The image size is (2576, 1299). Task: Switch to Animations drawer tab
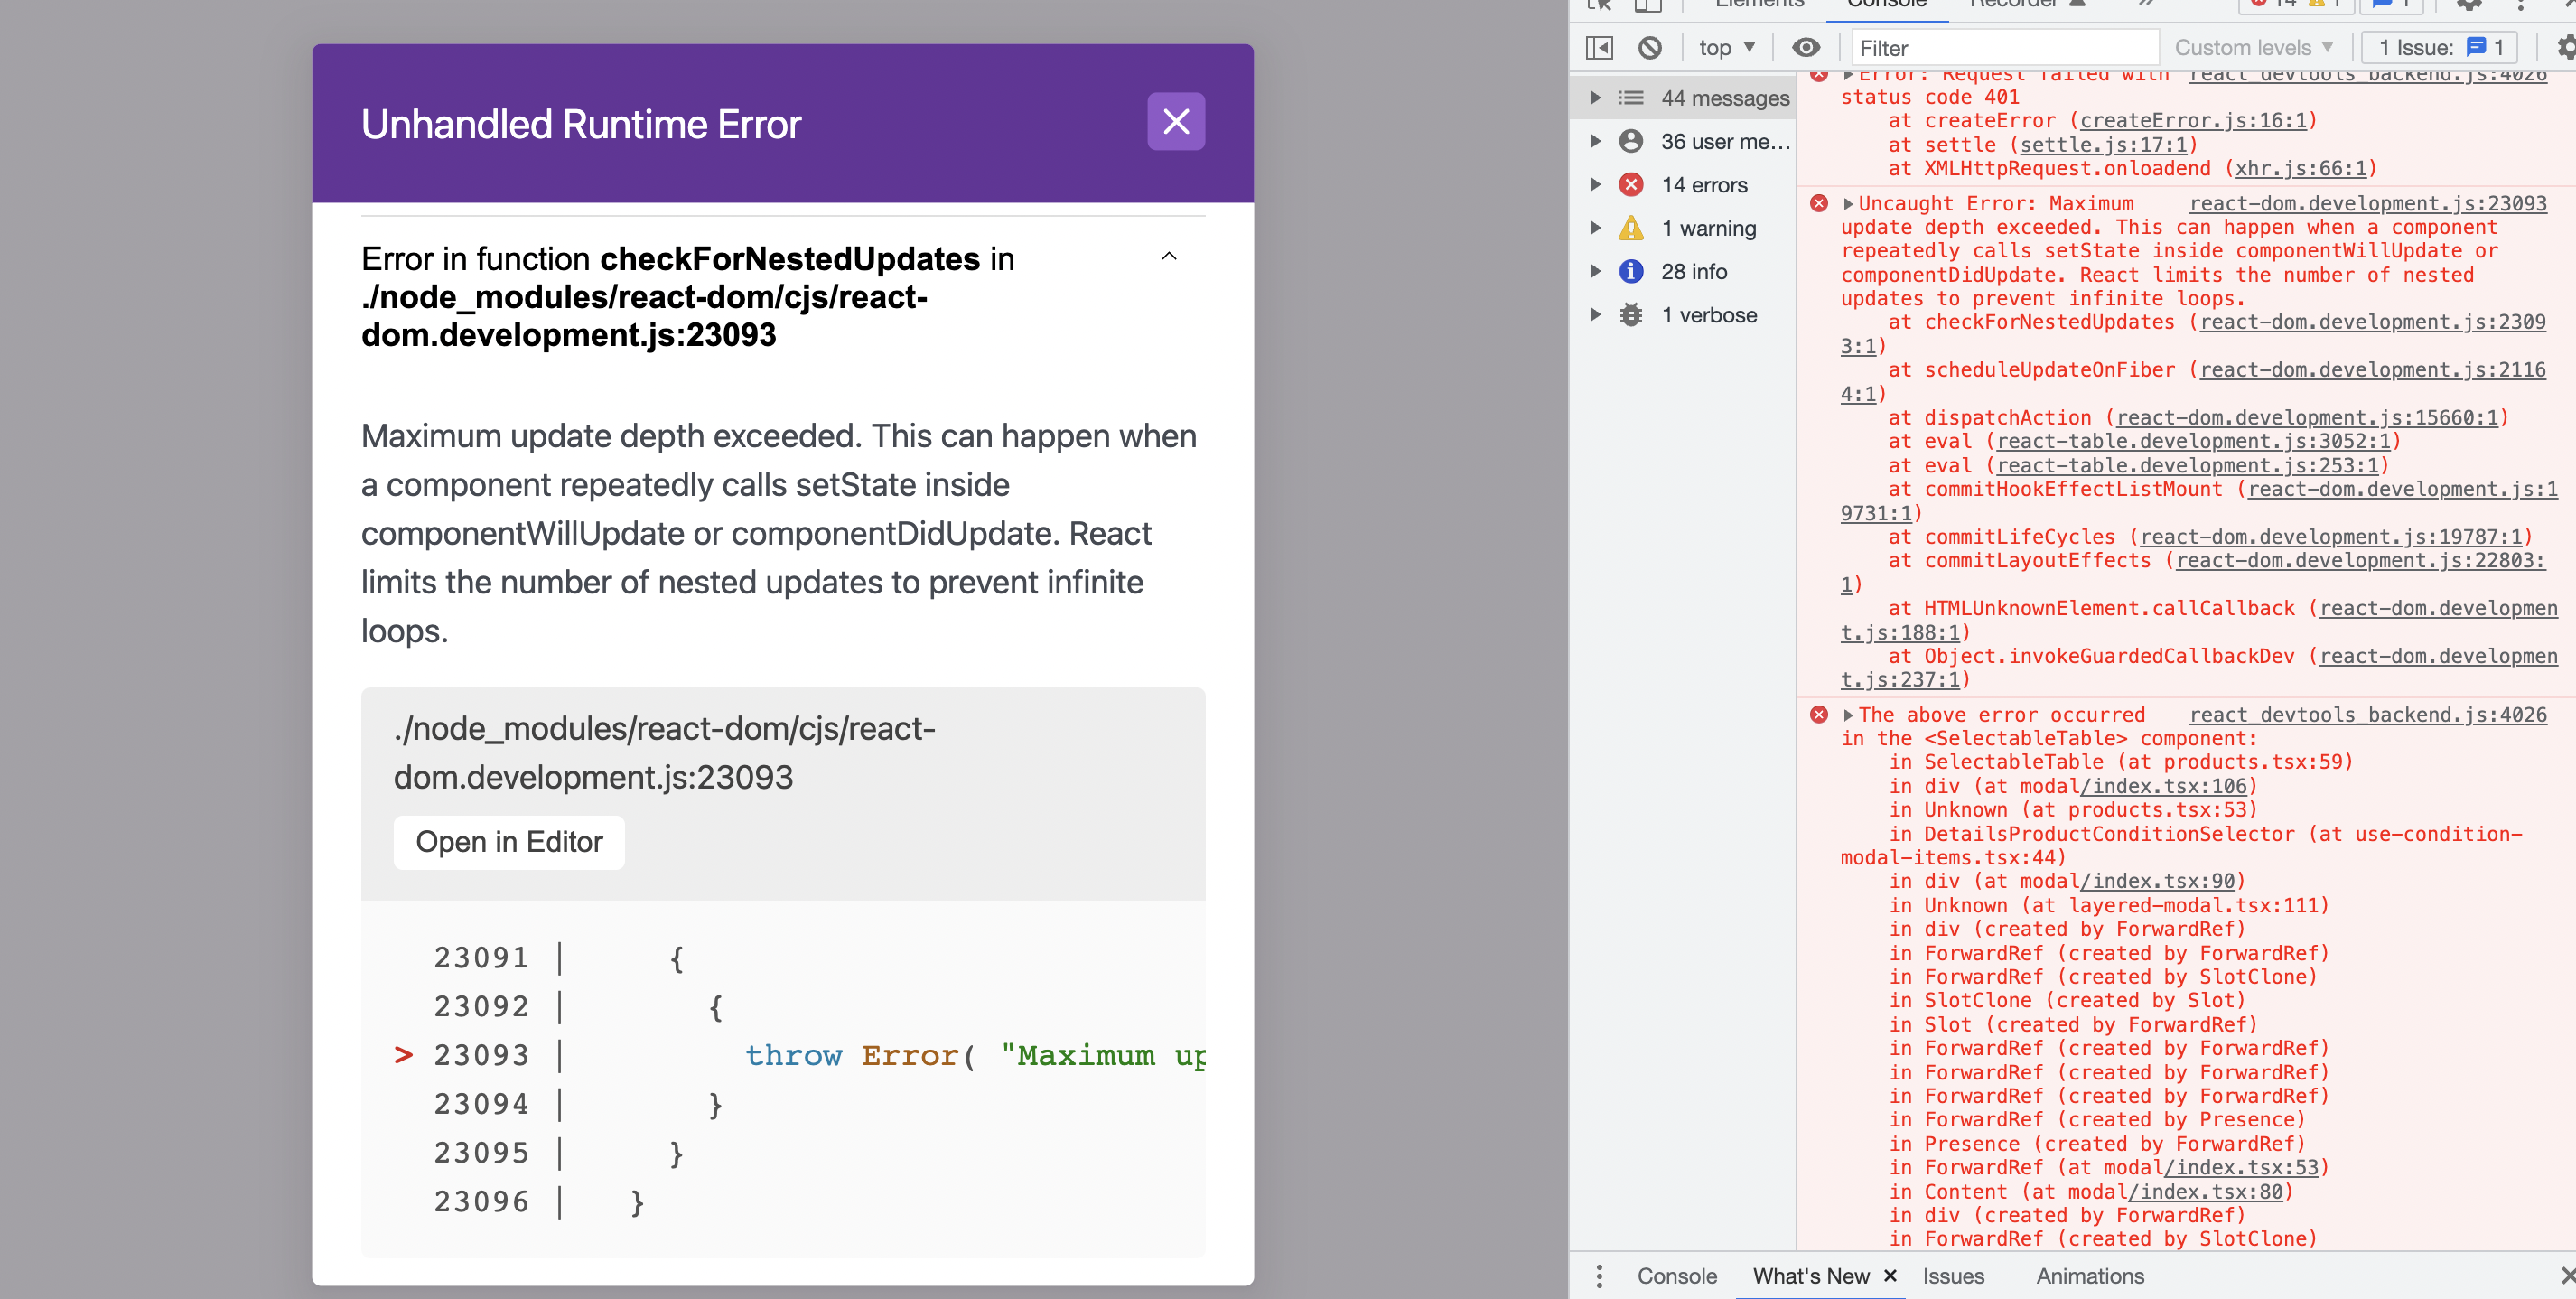2089,1276
